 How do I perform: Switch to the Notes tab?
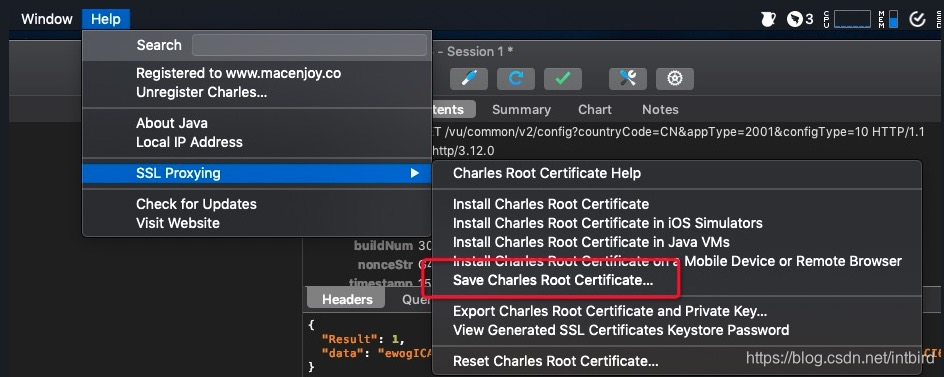[660, 110]
